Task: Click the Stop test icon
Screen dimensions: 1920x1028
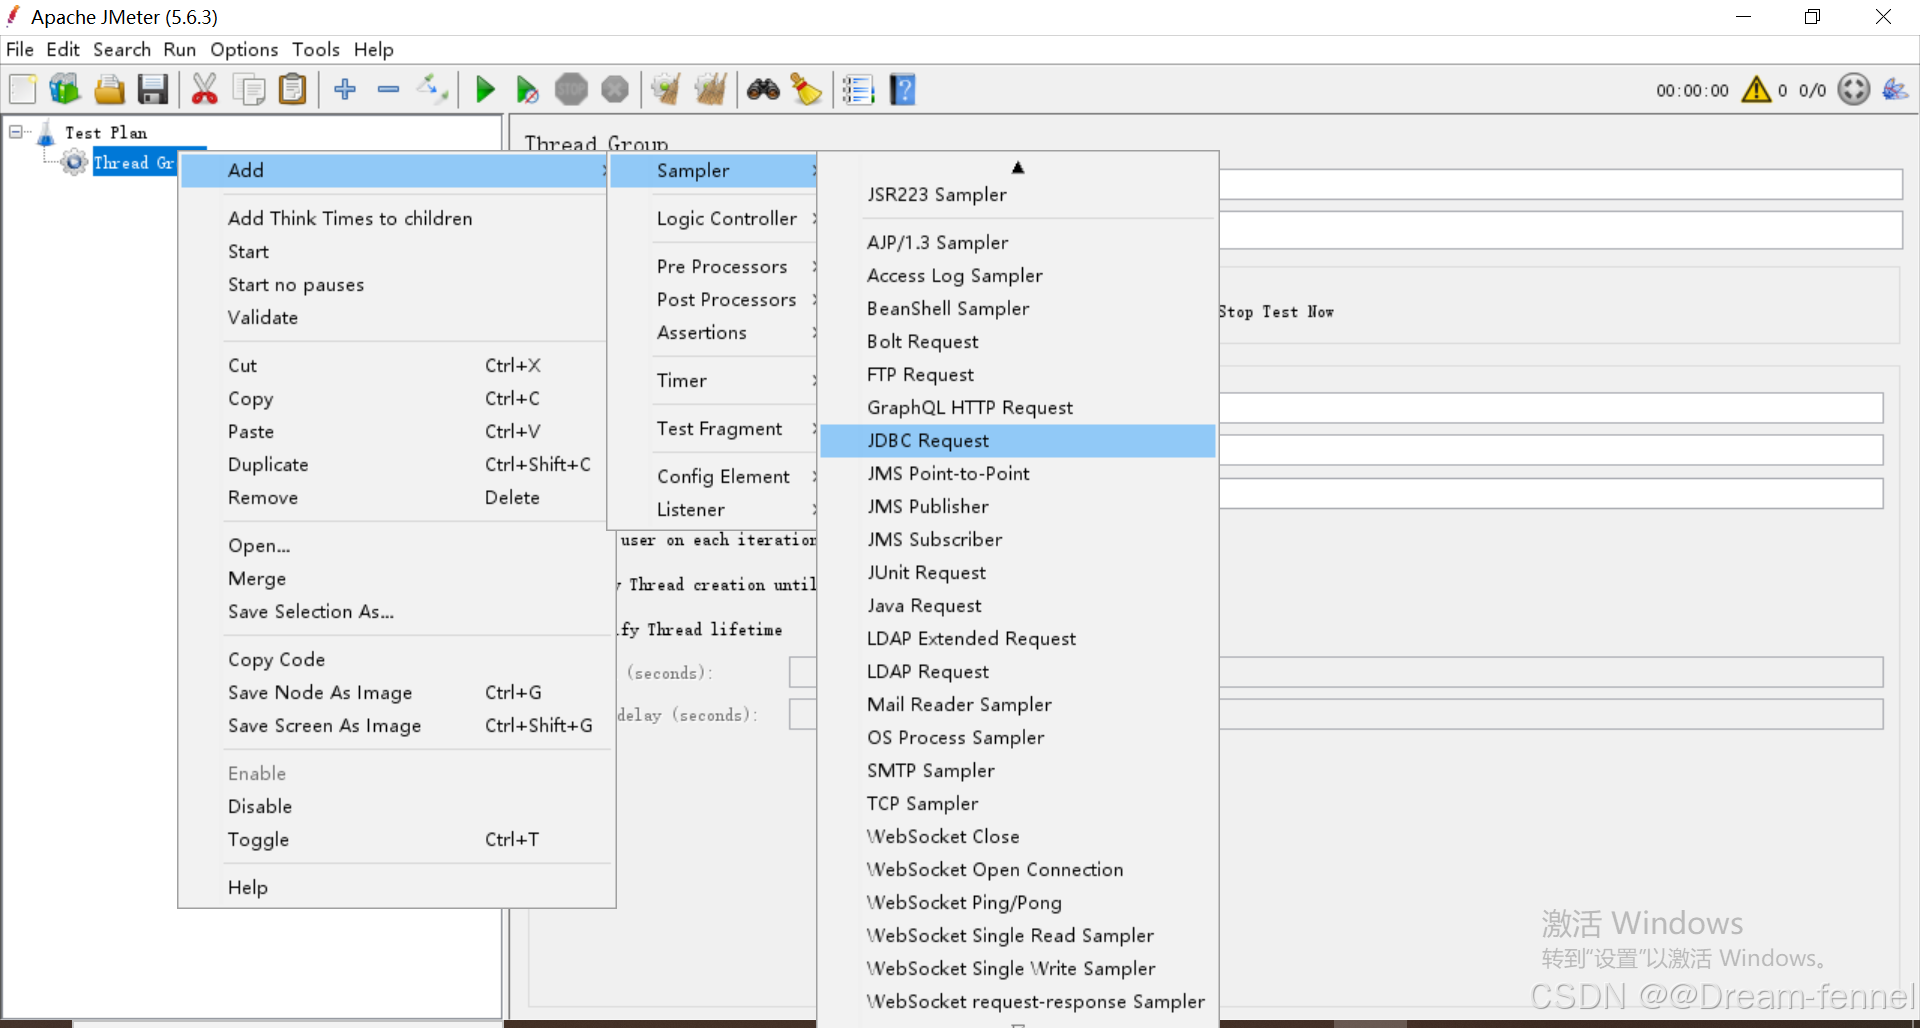Action: click(571, 90)
